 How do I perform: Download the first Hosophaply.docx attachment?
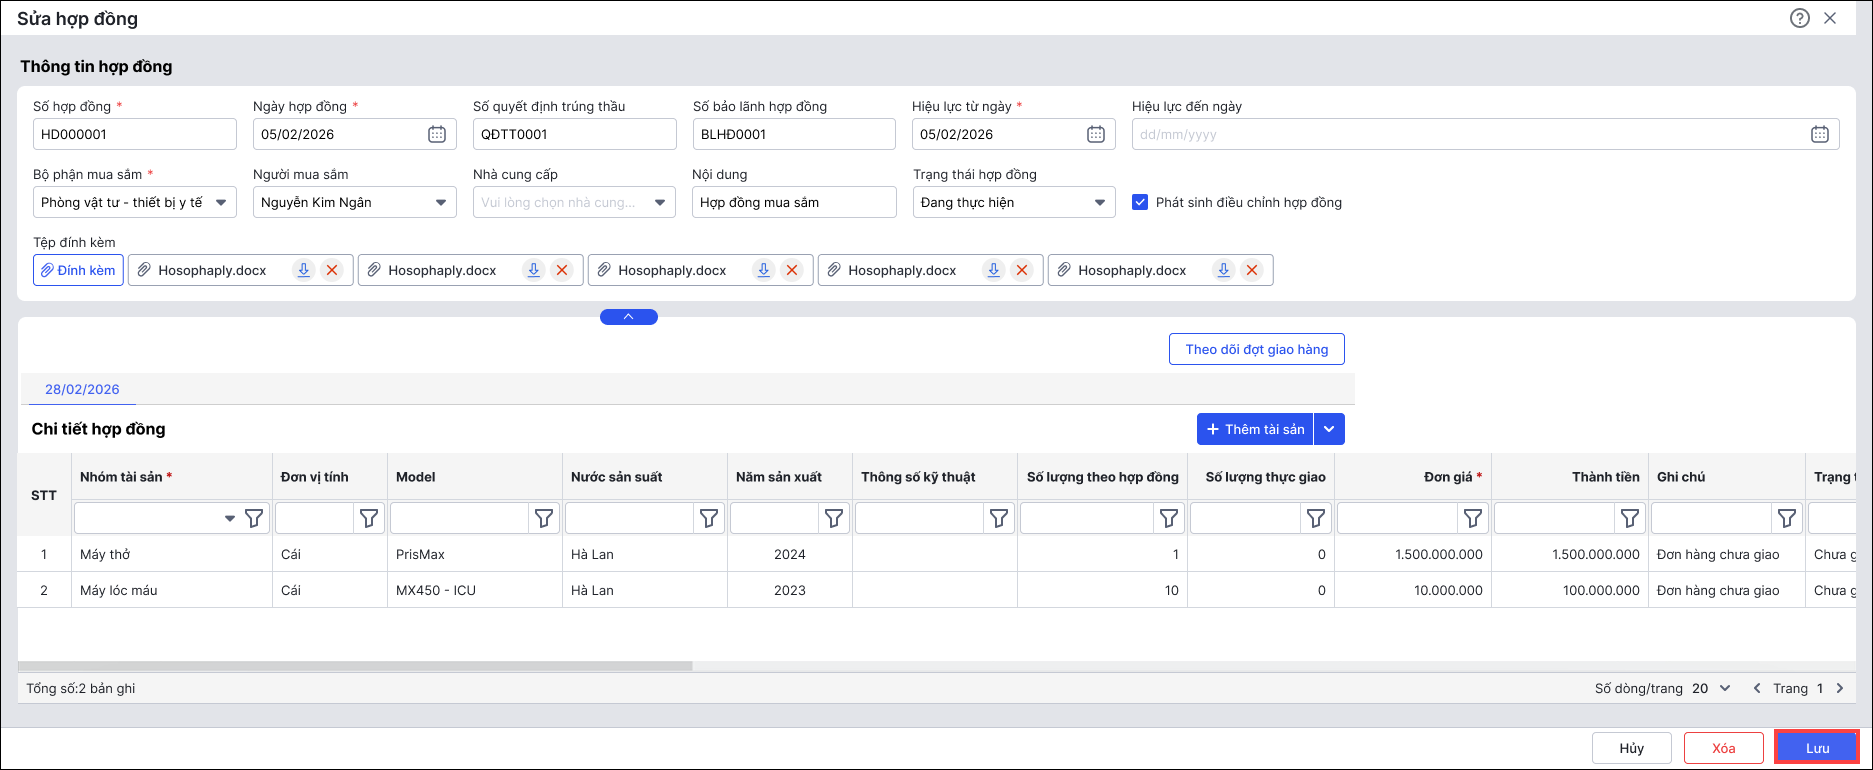point(303,270)
